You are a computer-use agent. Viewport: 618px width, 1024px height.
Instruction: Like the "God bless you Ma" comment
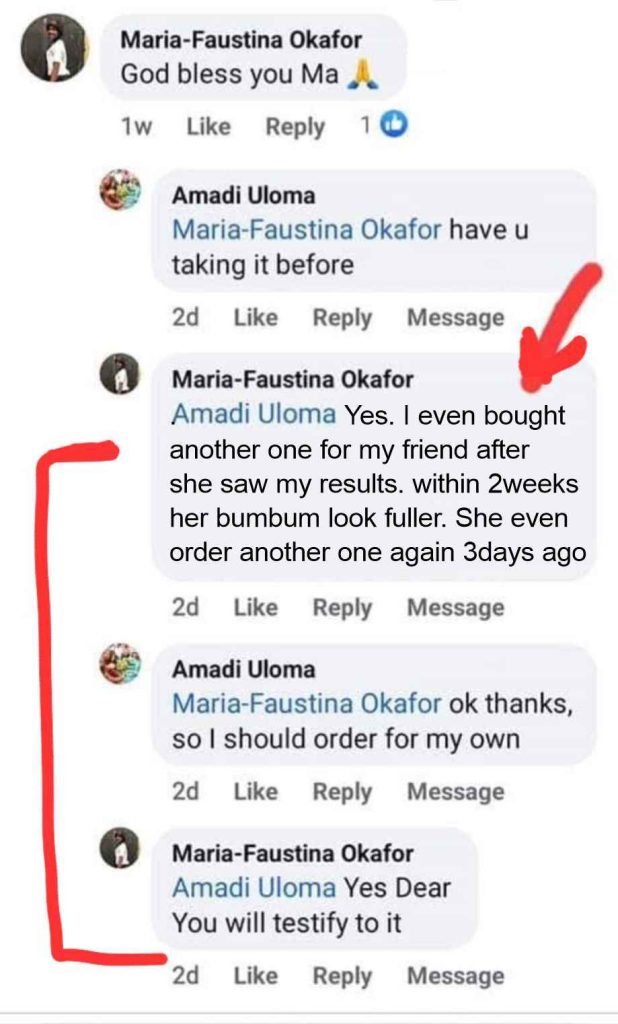pos(208,127)
